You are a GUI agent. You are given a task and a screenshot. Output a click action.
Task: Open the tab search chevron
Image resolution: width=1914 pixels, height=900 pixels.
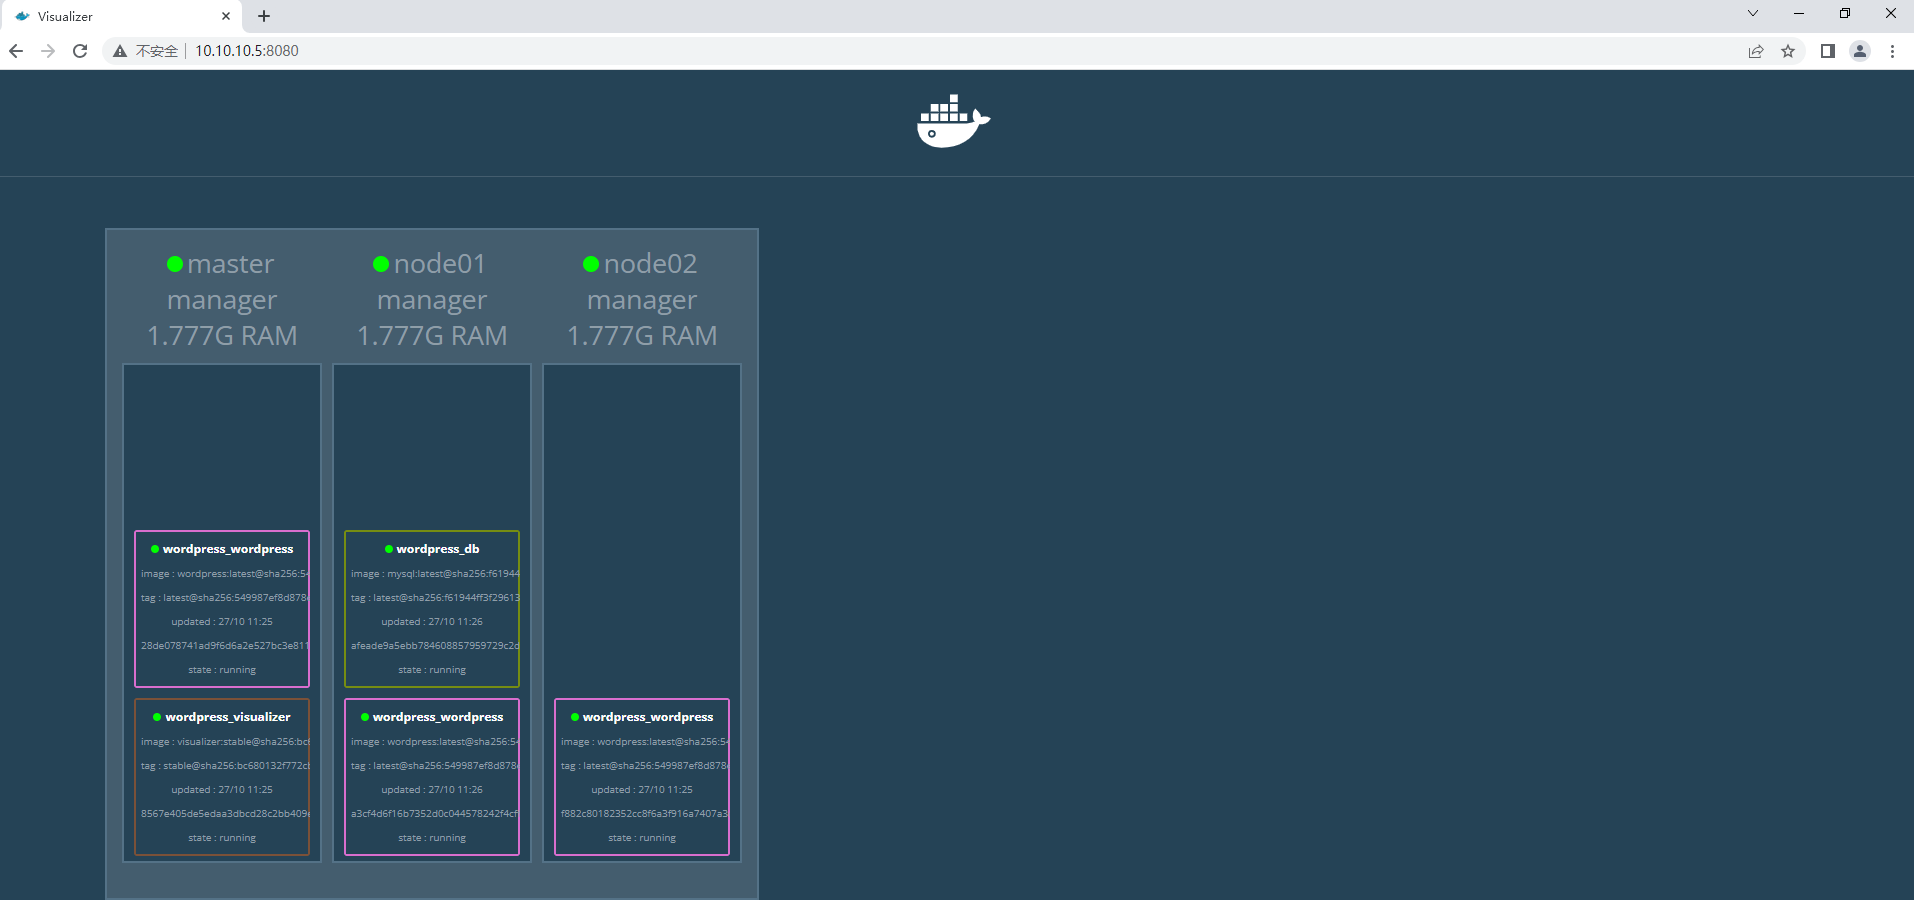(x=1753, y=13)
